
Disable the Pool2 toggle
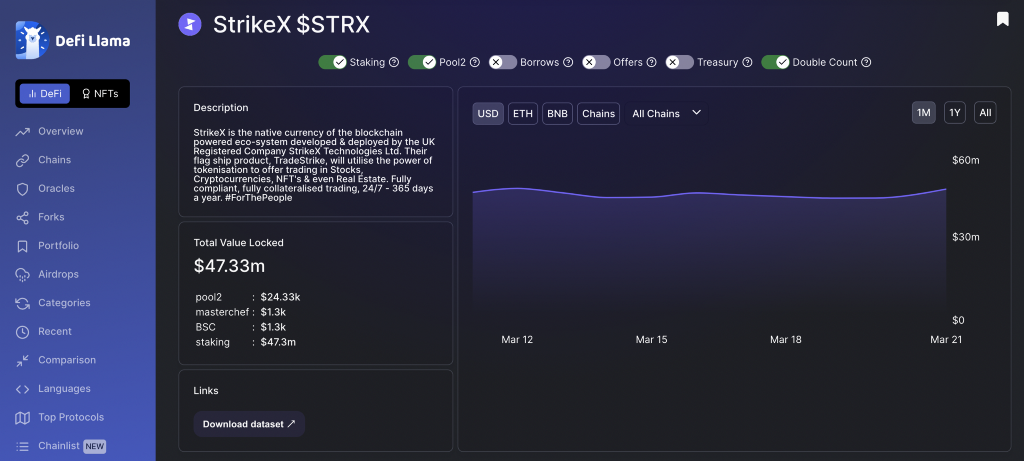pos(422,62)
